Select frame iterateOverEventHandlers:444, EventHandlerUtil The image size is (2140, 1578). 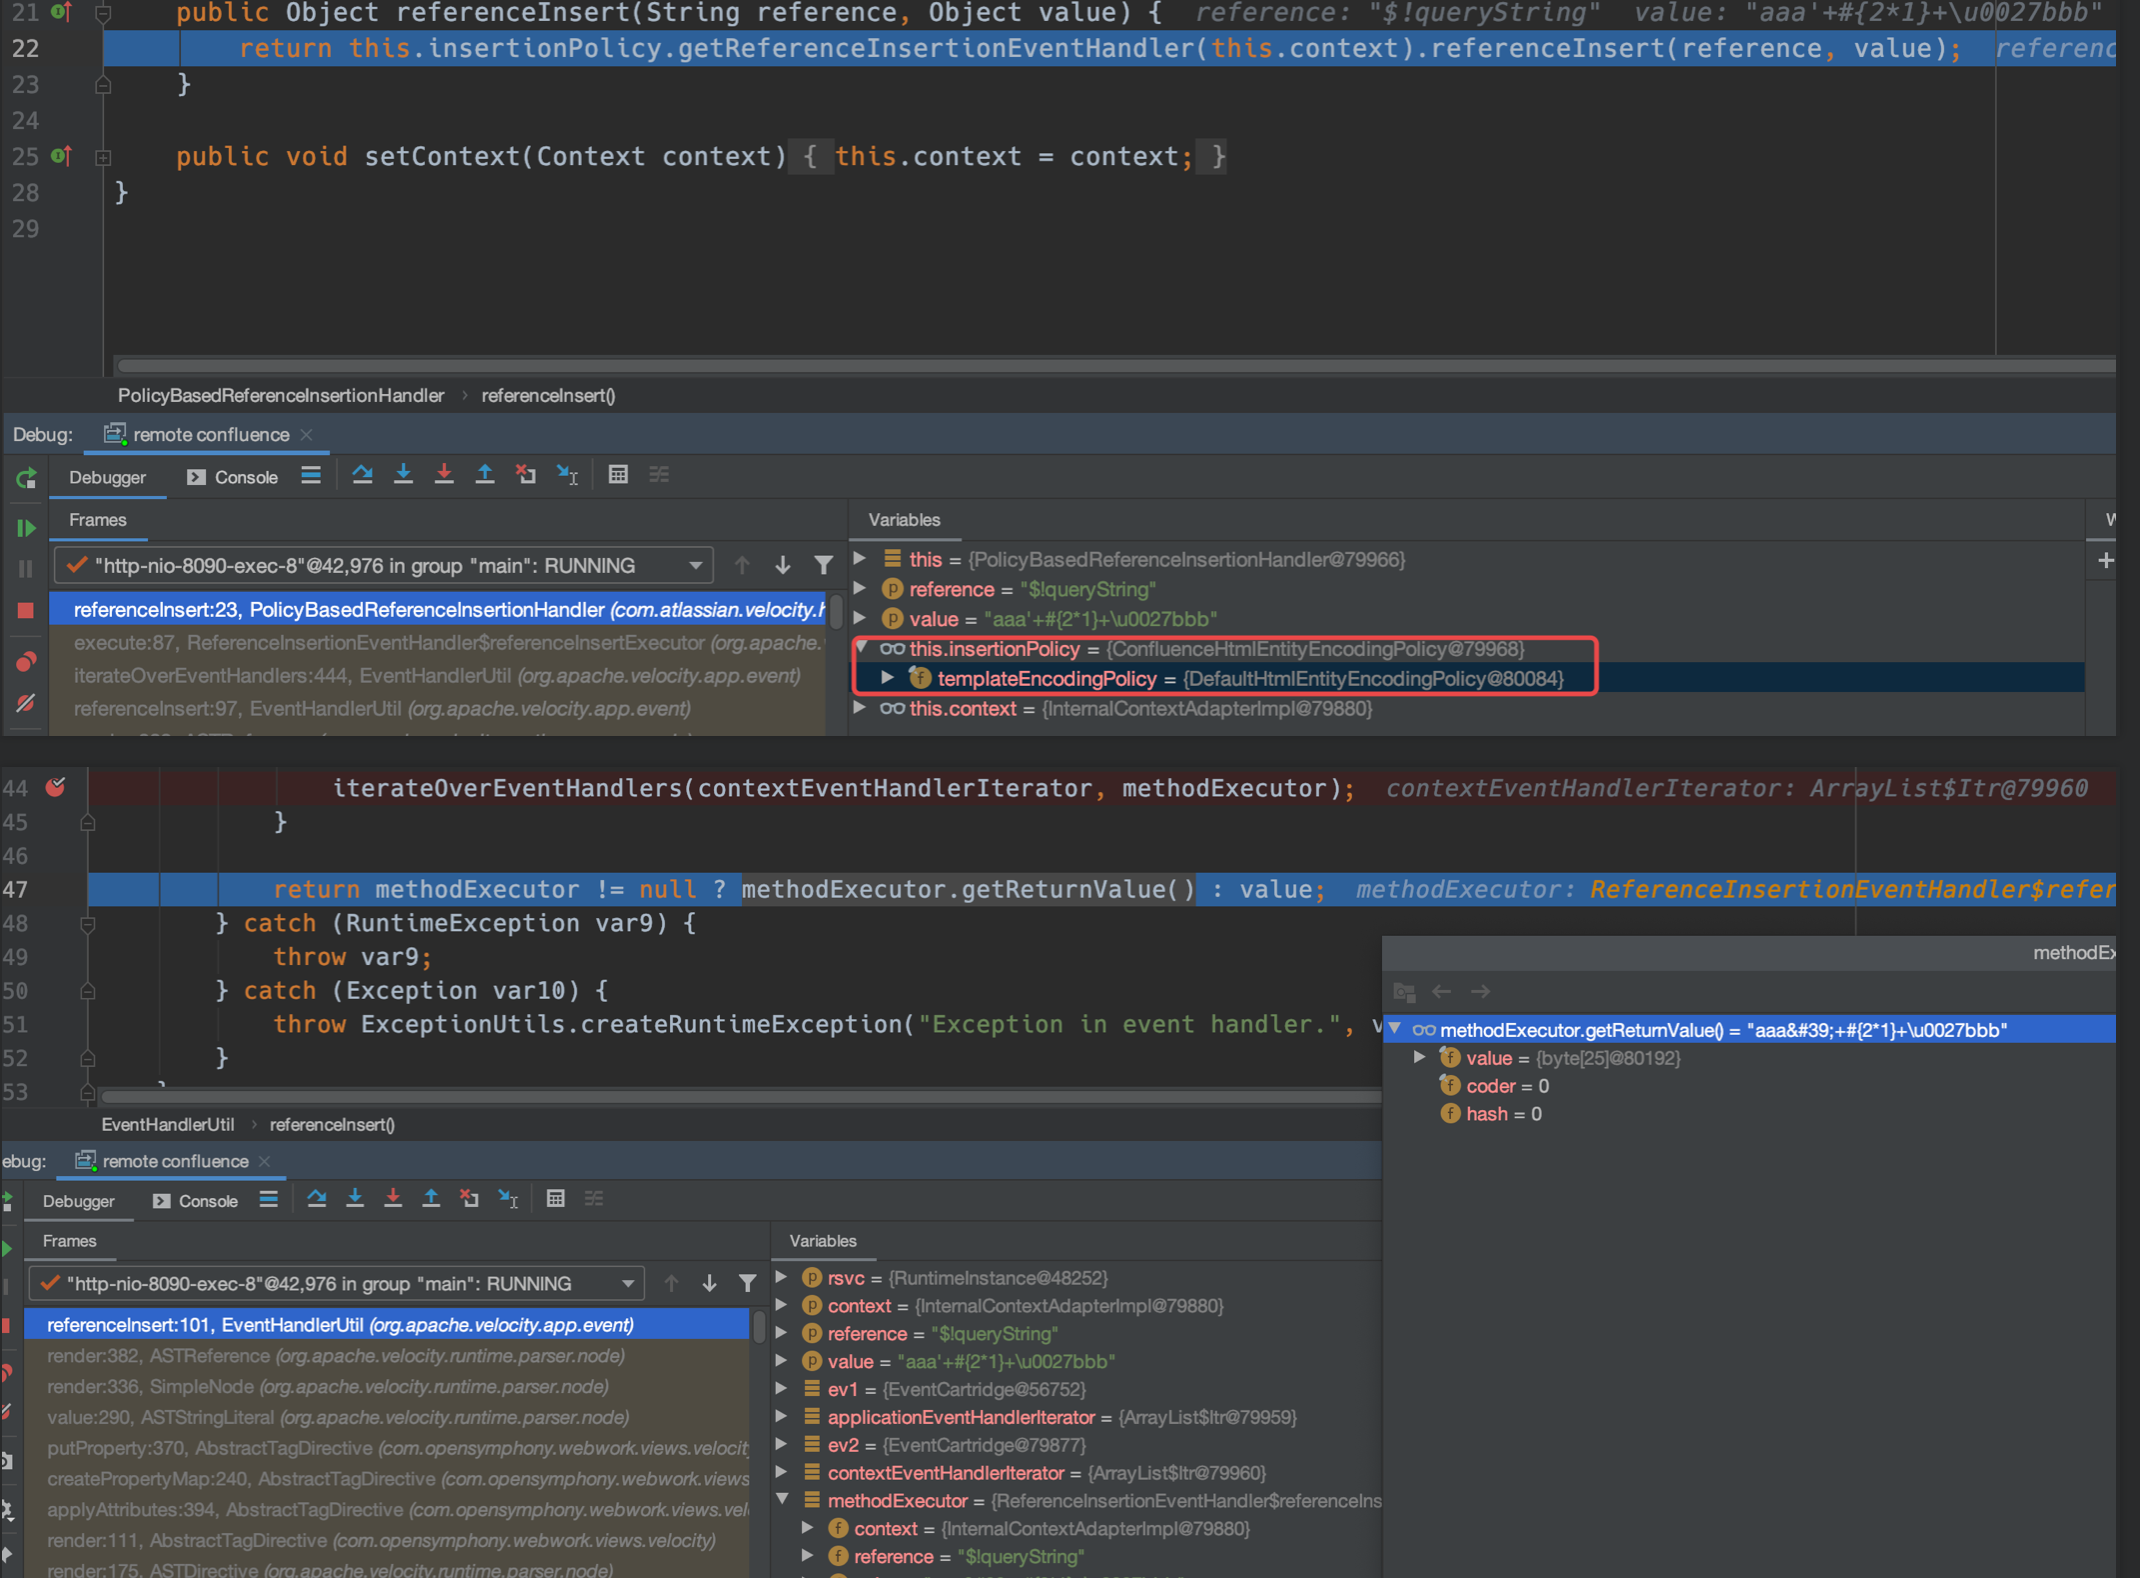tap(437, 676)
